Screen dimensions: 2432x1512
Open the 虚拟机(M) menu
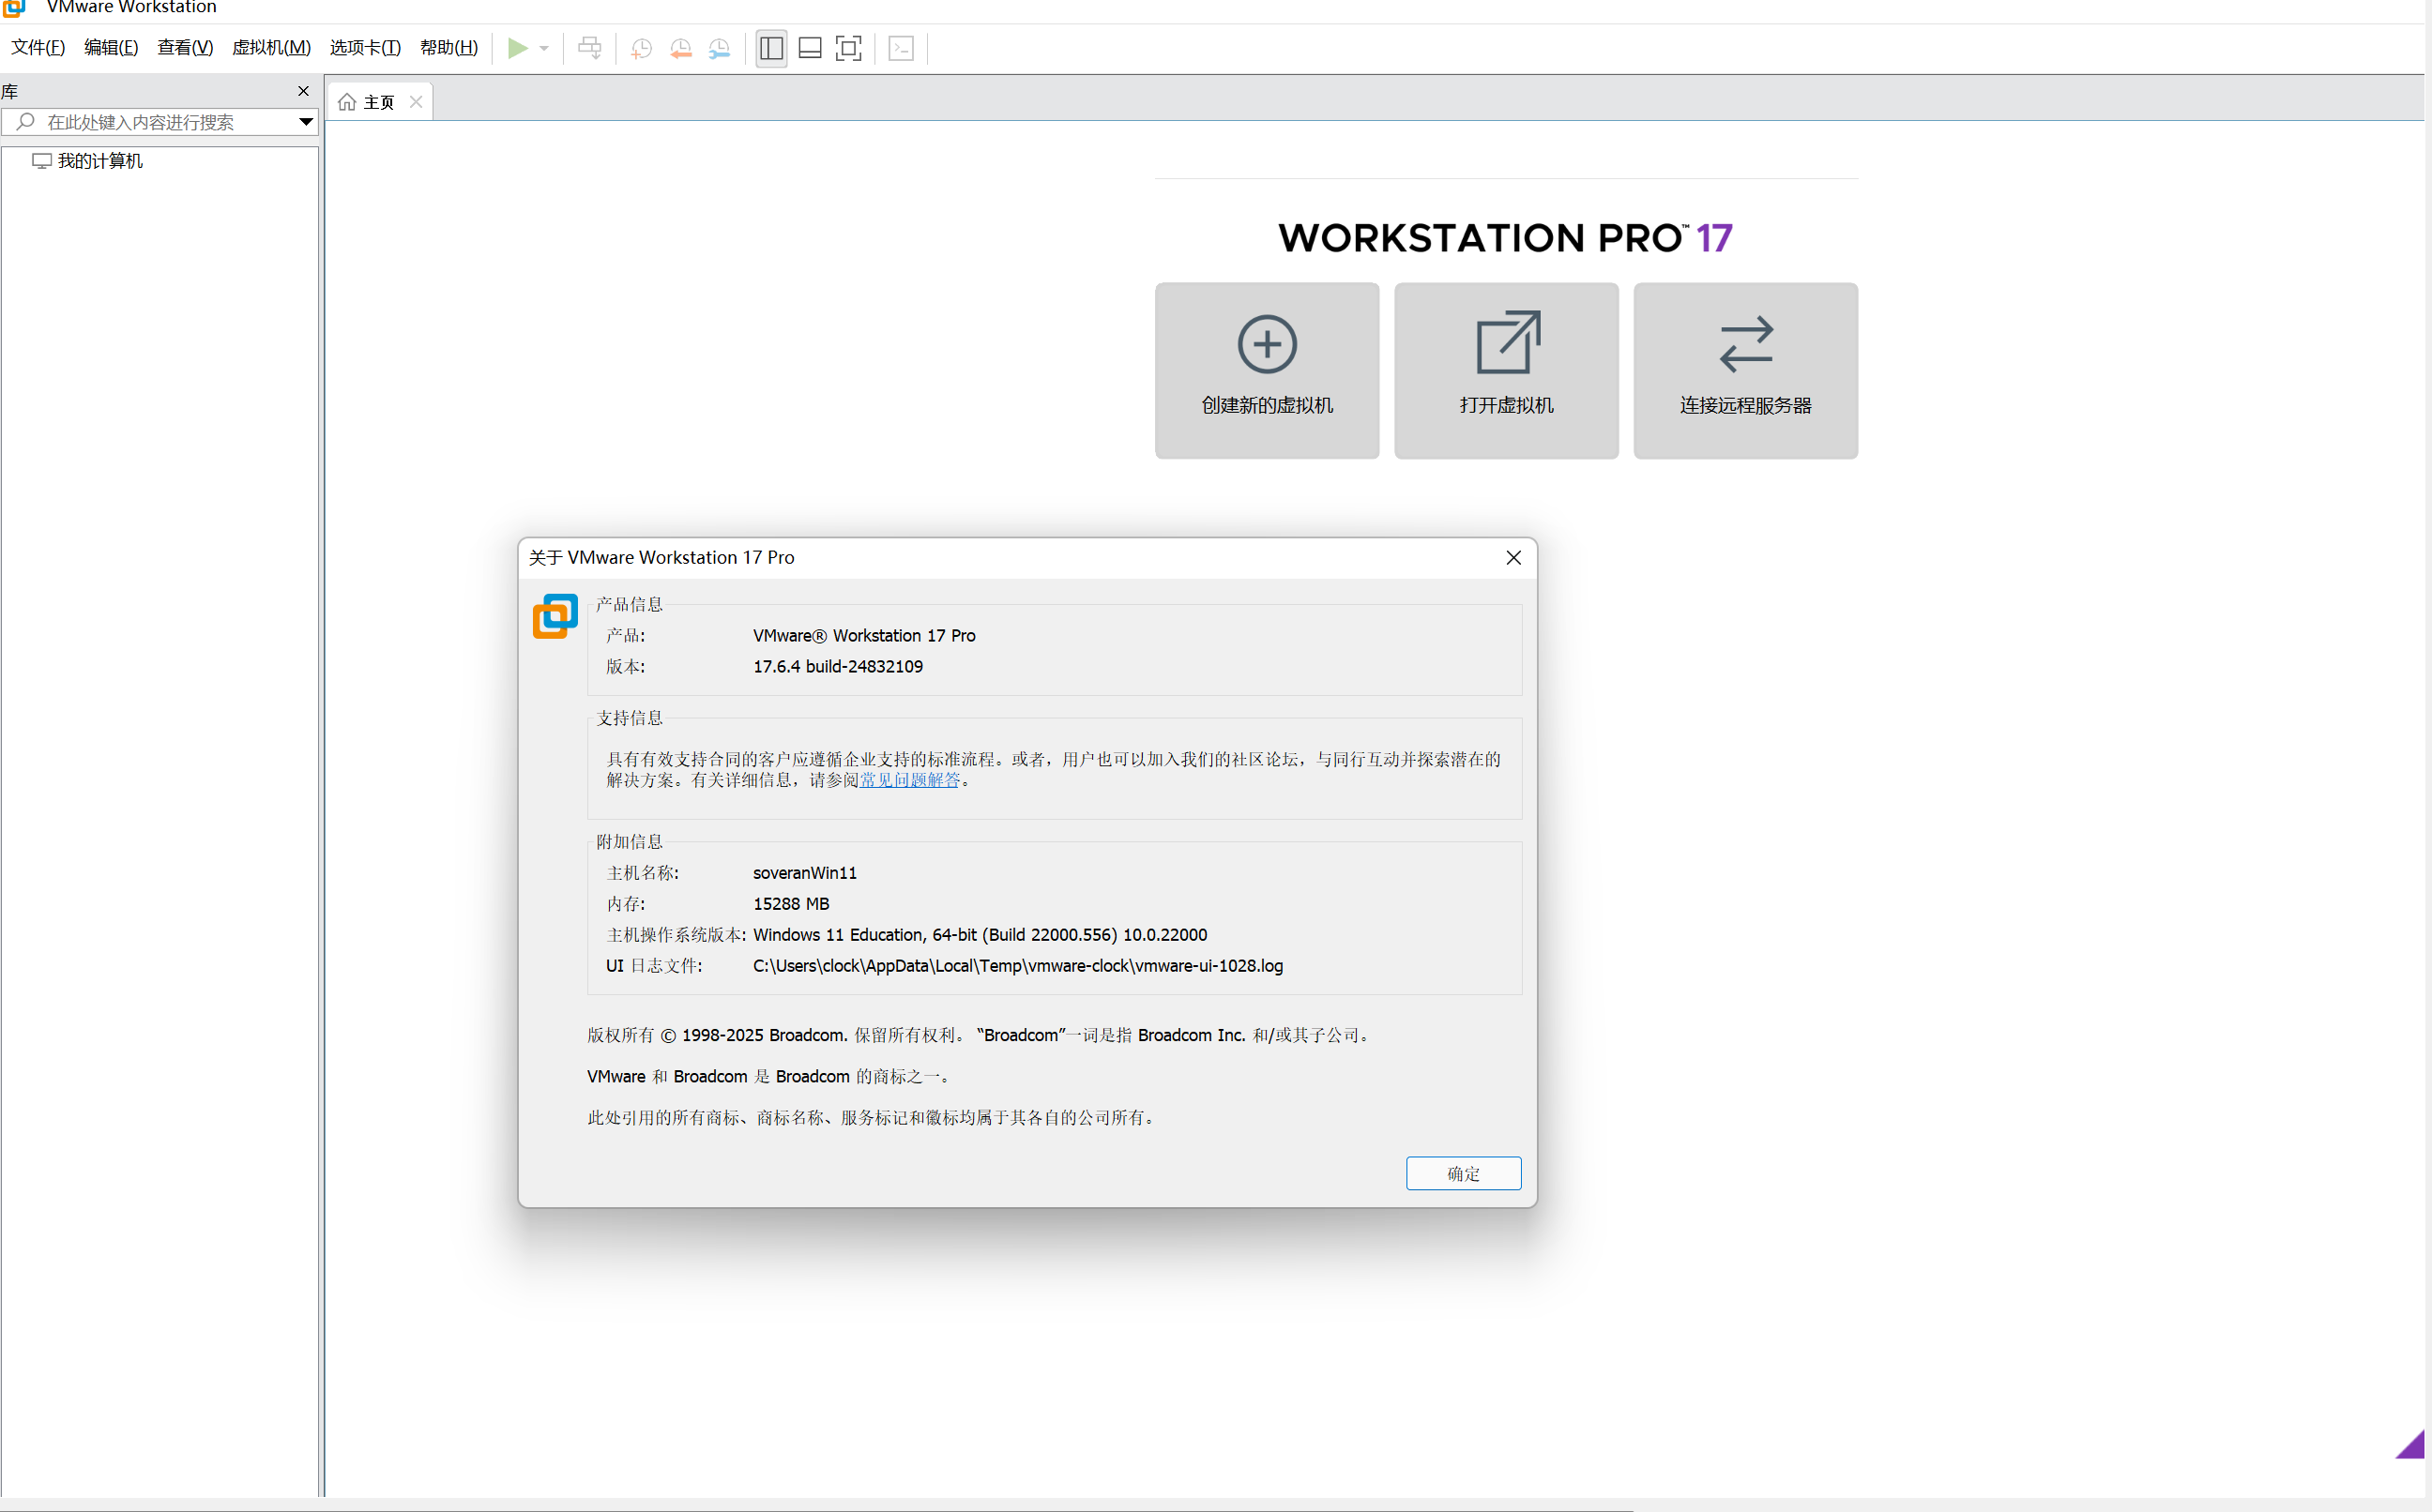click(271, 48)
